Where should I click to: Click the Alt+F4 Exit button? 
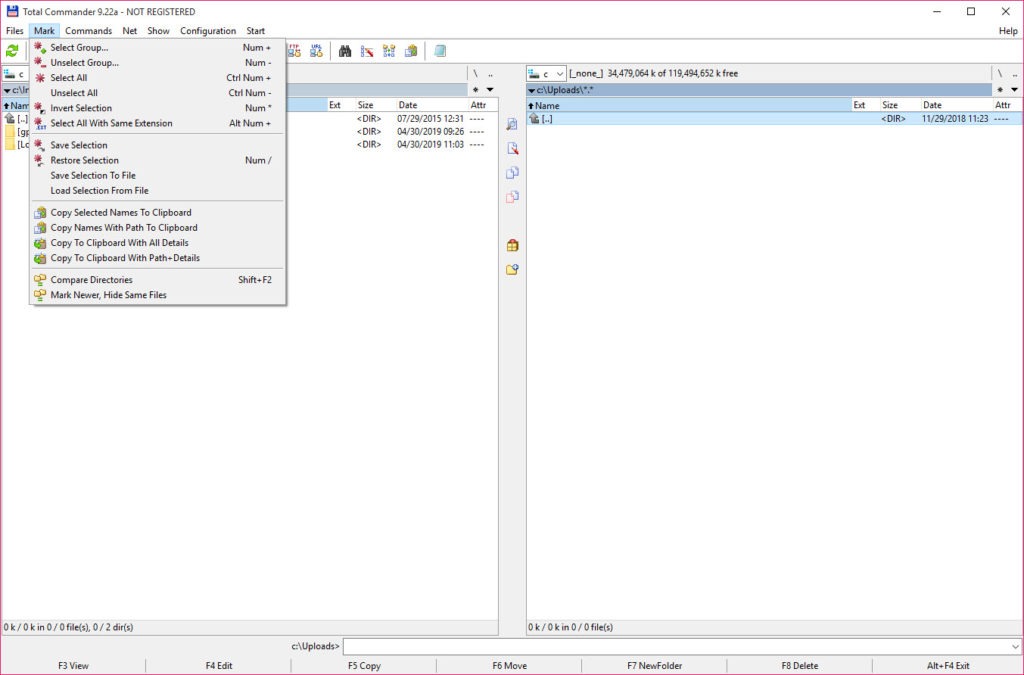[x=948, y=666]
